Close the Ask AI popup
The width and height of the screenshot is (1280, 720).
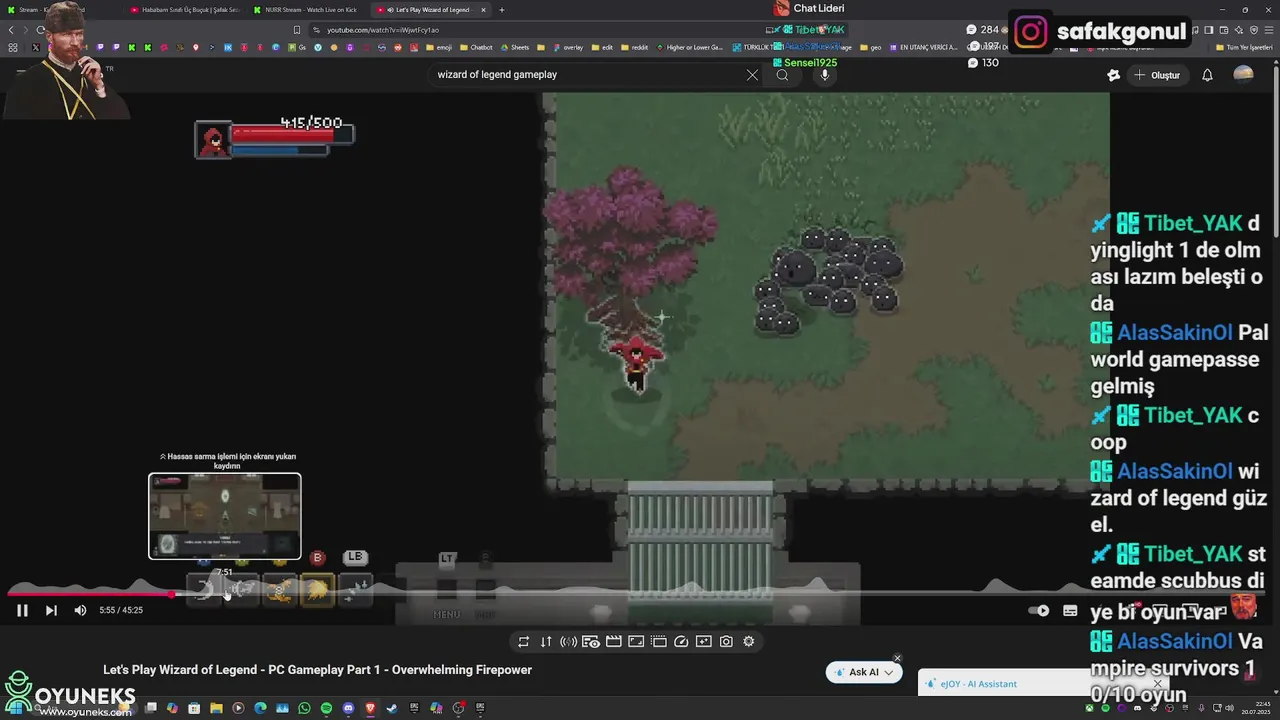pyautogui.click(x=897, y=658)
